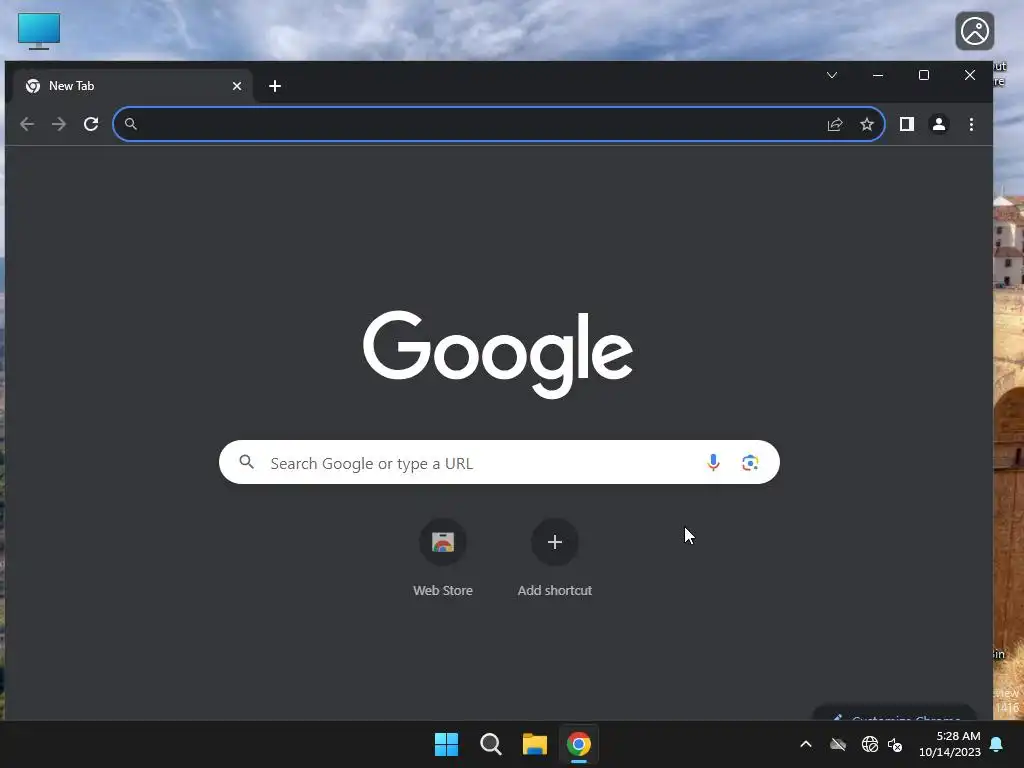Viewport: 1024px width, 768px height.
Task: Click the search icon in address bar
Action: point(131,124)
